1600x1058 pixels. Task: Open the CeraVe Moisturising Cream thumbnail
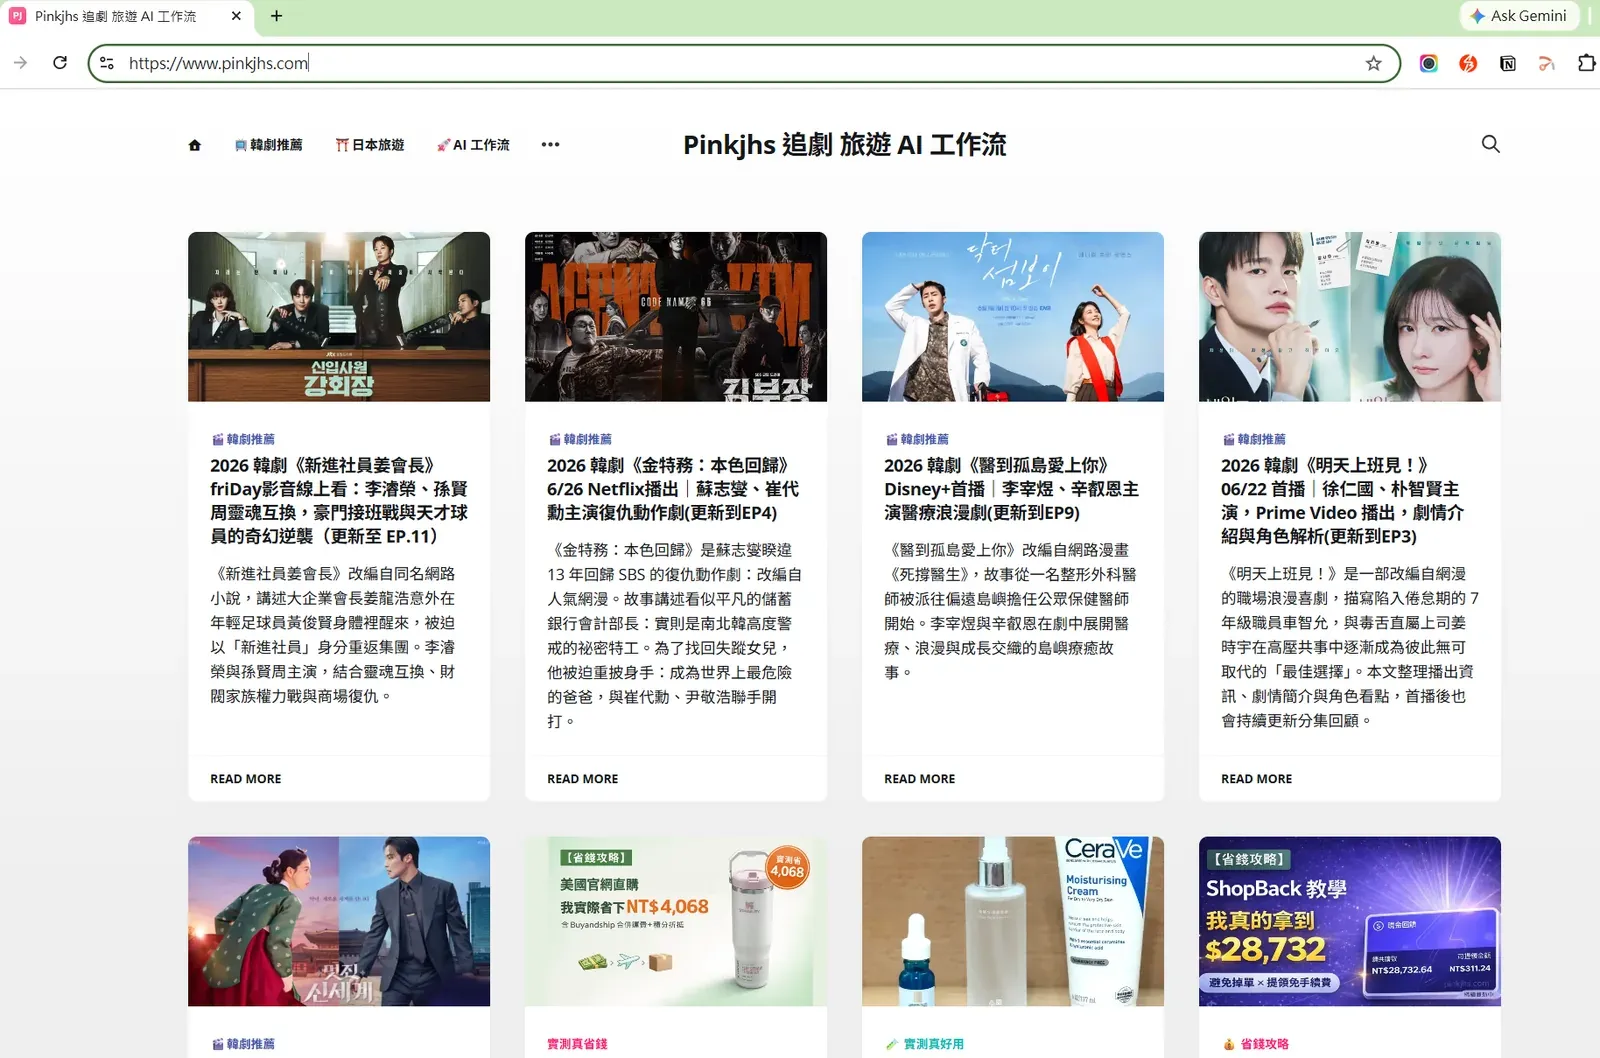(1013, 921)
